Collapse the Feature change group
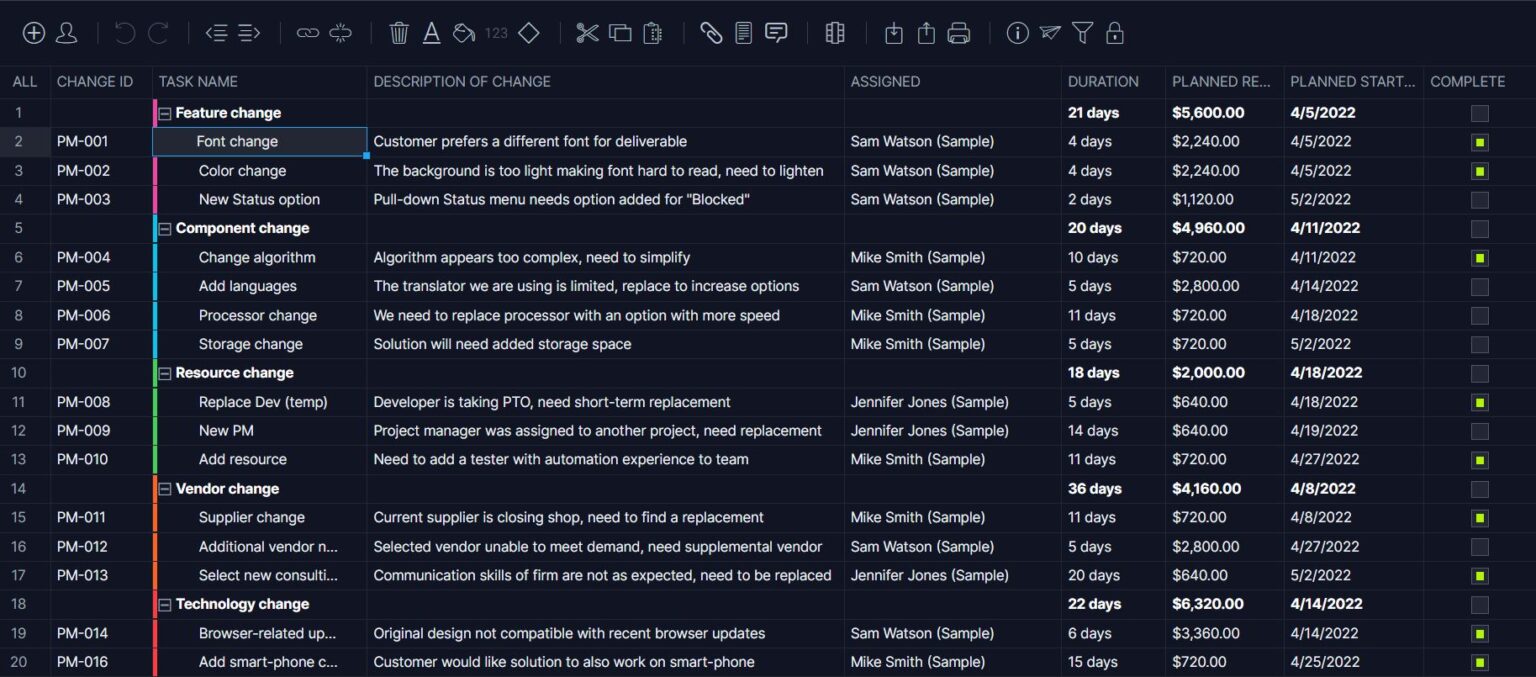This screenshot has width=1536, height=677. coord(164,112)
